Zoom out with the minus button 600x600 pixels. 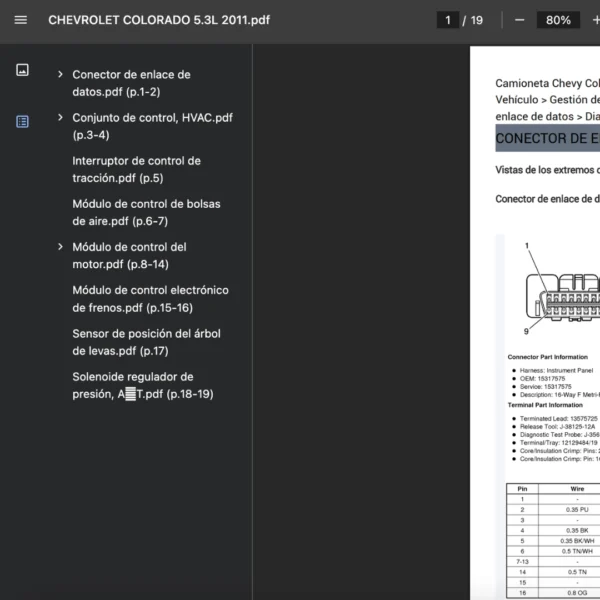[519, 20]
